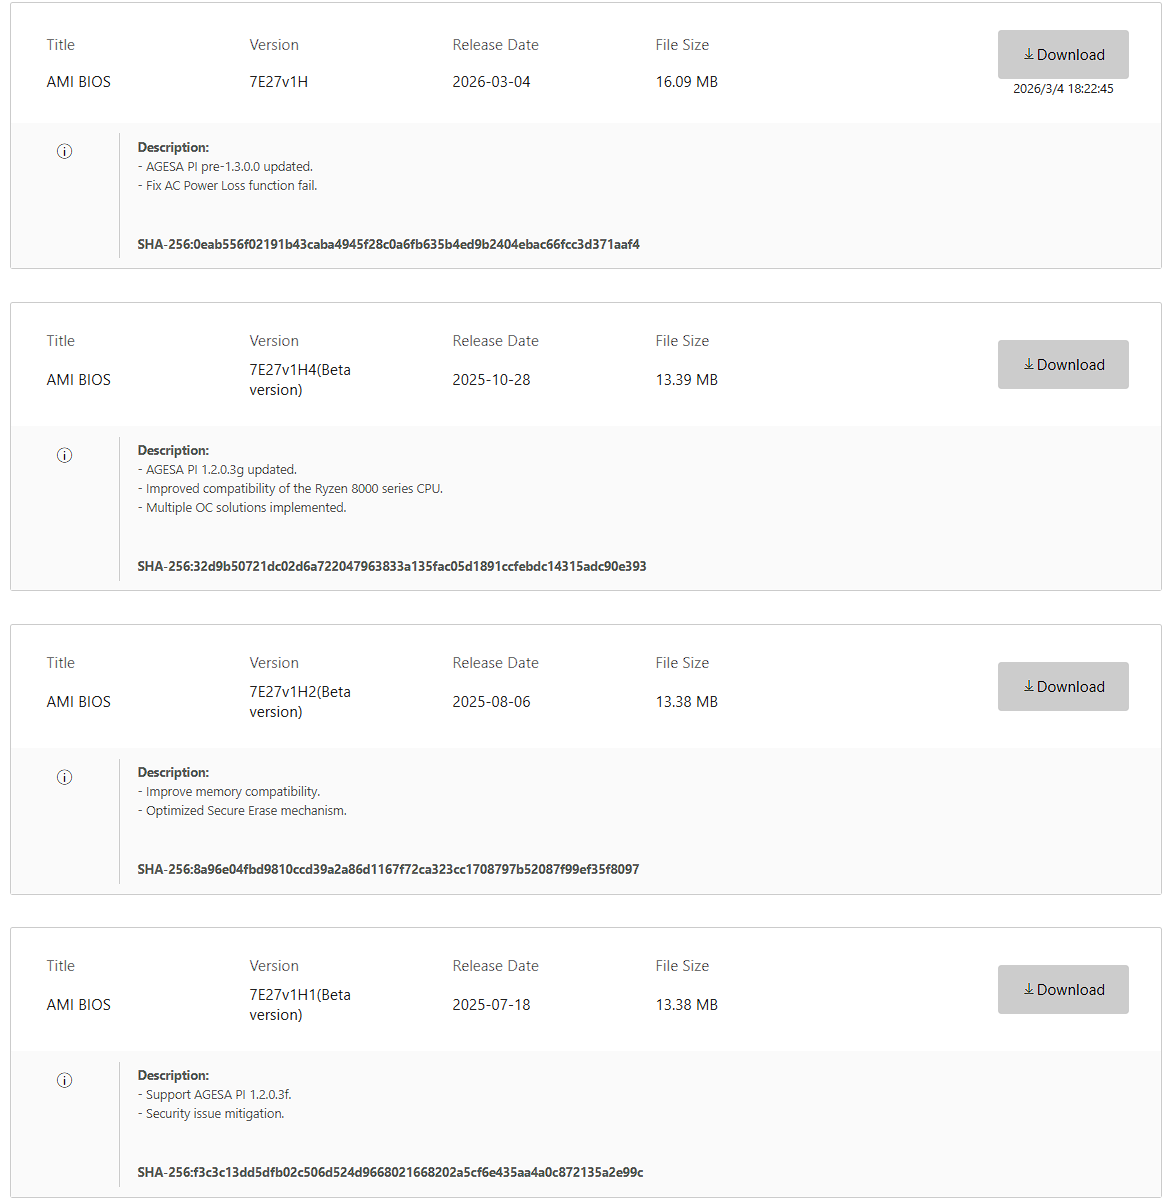Screen dimensions: 1163x1202
Task: Click the info icon beside AGESA PI 1.2.0.3g description
Action: point(64,455)
